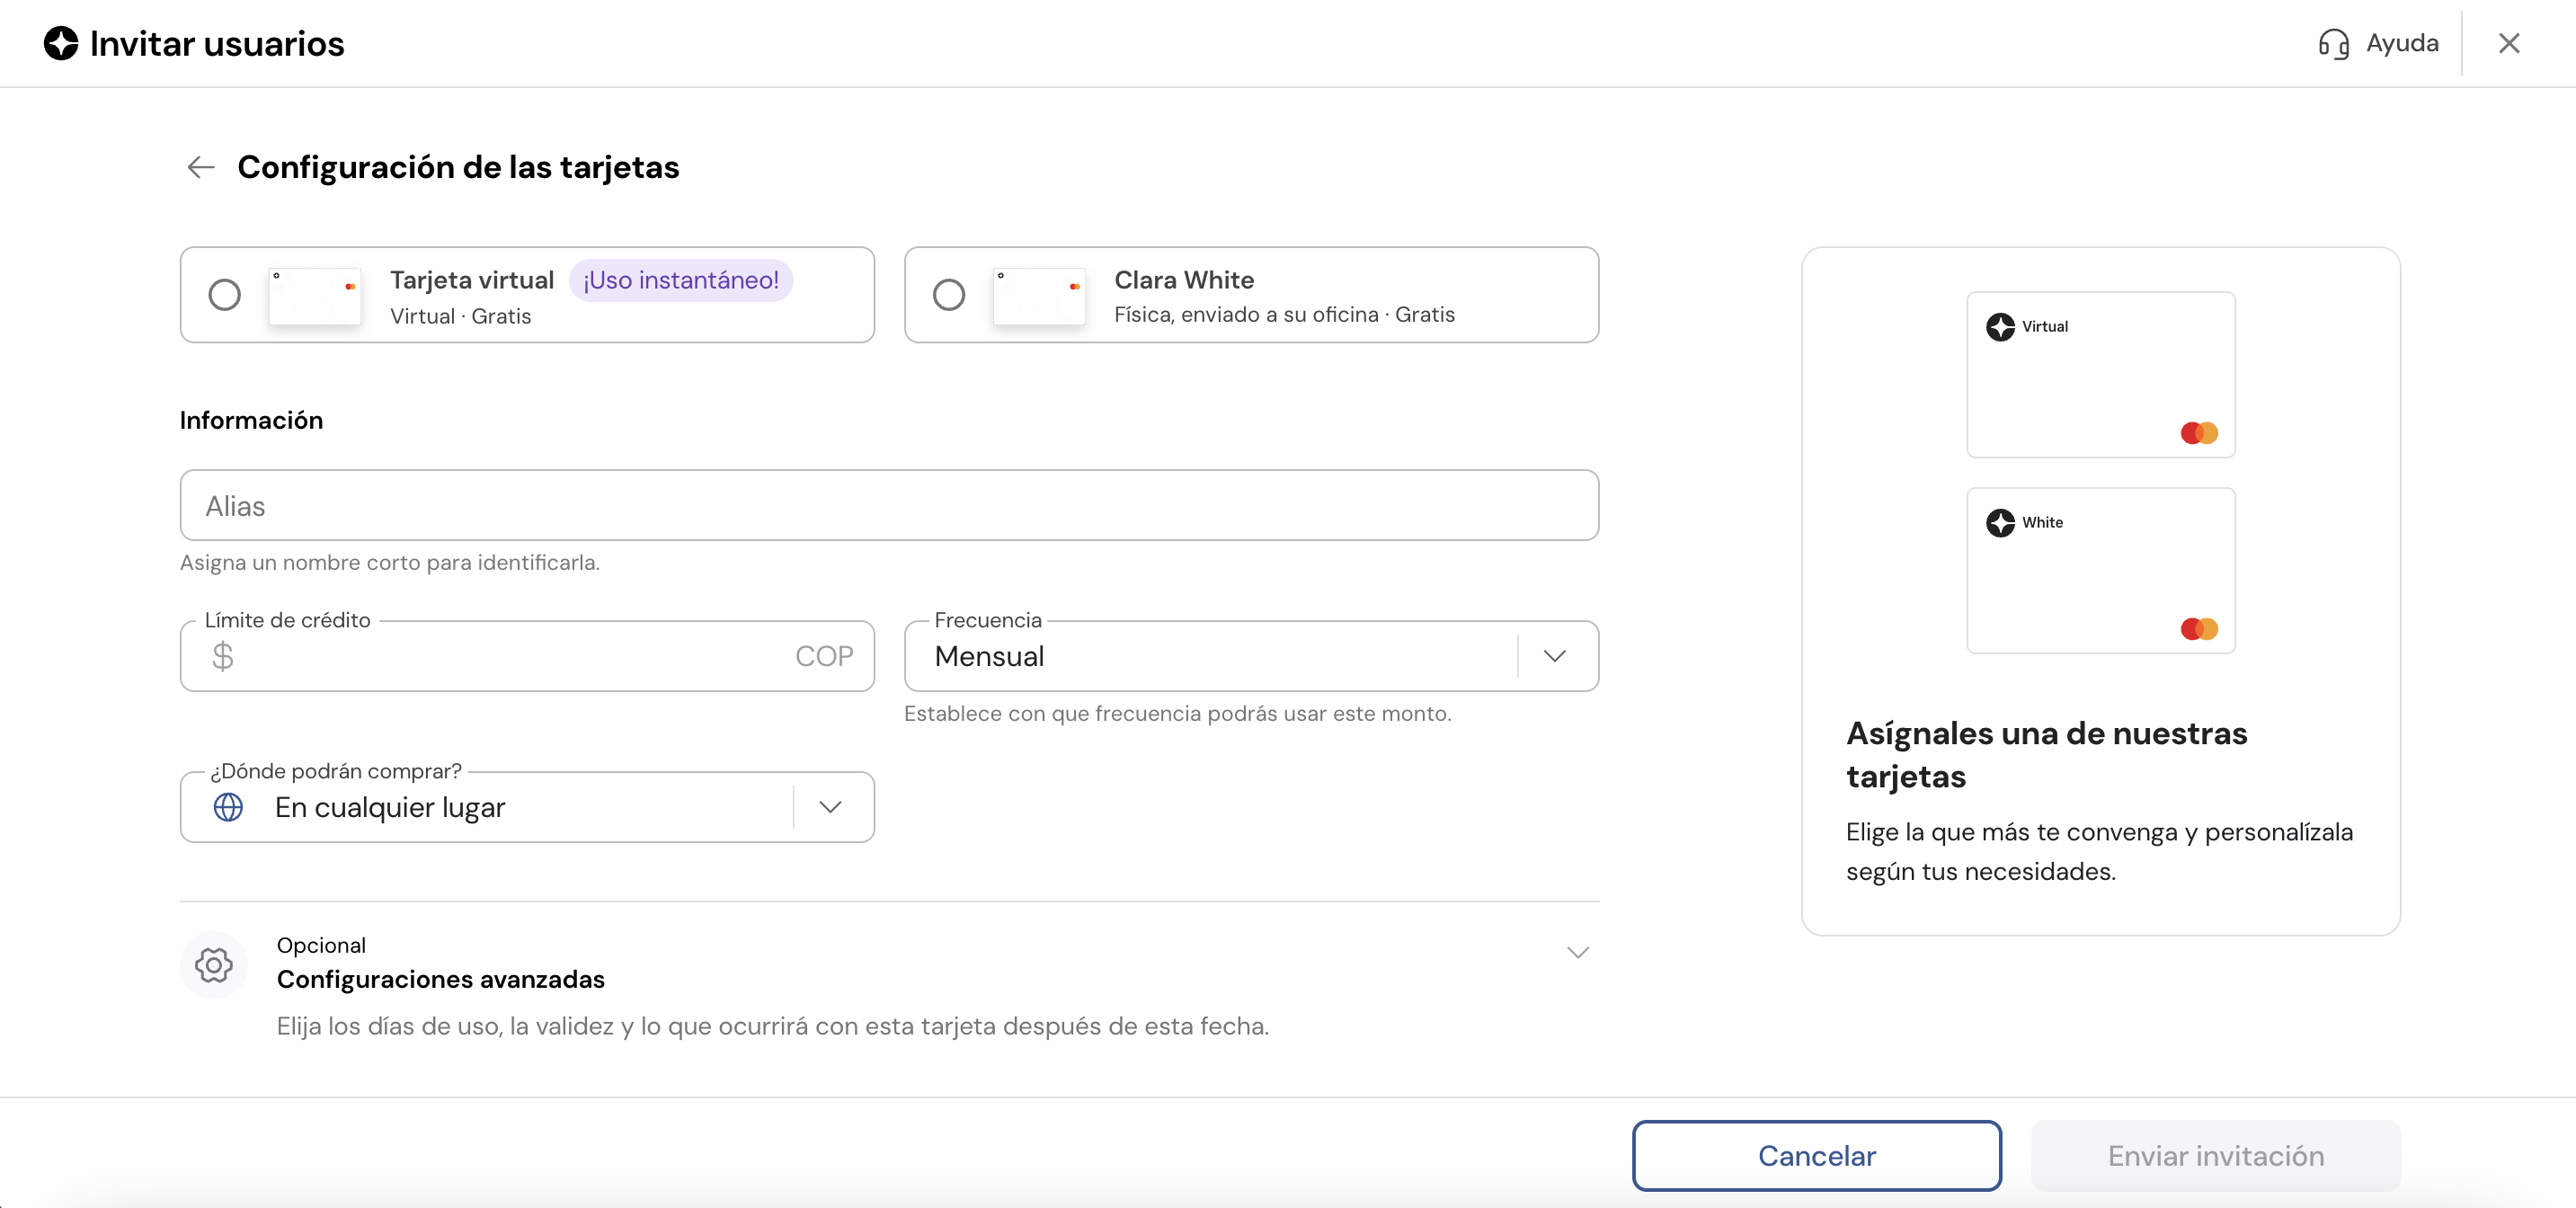Screen dimensions: 2576x1208
Task: Click the Opcional label
Action: coord(321,945)
